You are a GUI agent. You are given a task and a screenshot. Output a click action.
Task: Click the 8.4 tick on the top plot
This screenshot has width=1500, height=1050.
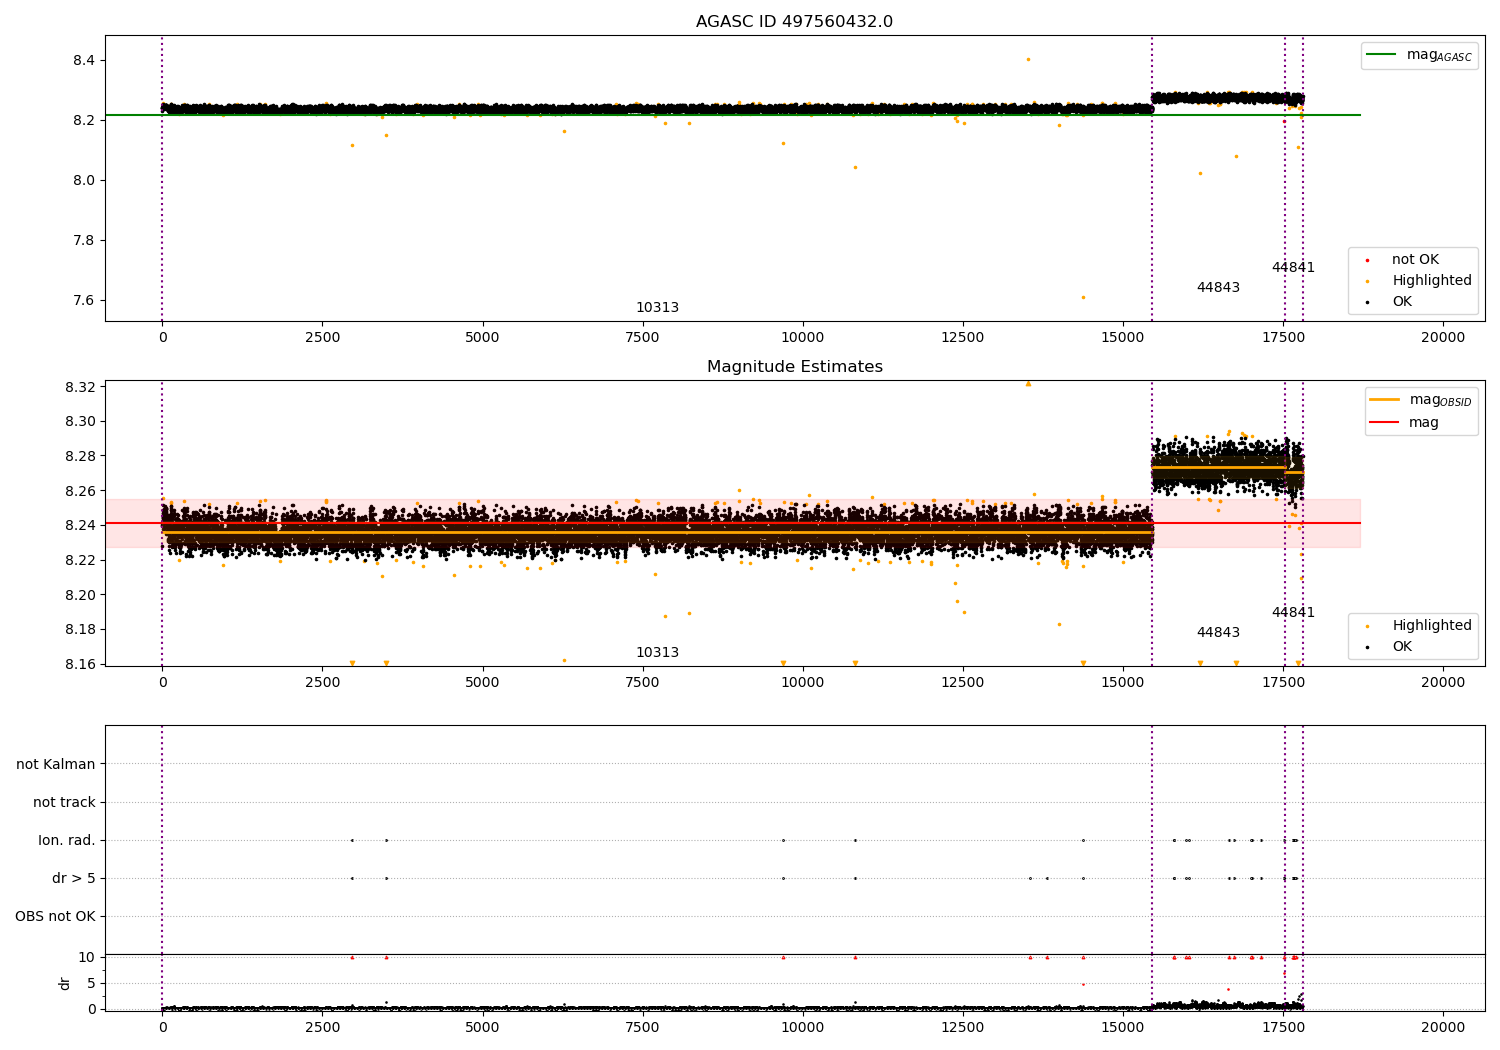click(x=84, y=61)
